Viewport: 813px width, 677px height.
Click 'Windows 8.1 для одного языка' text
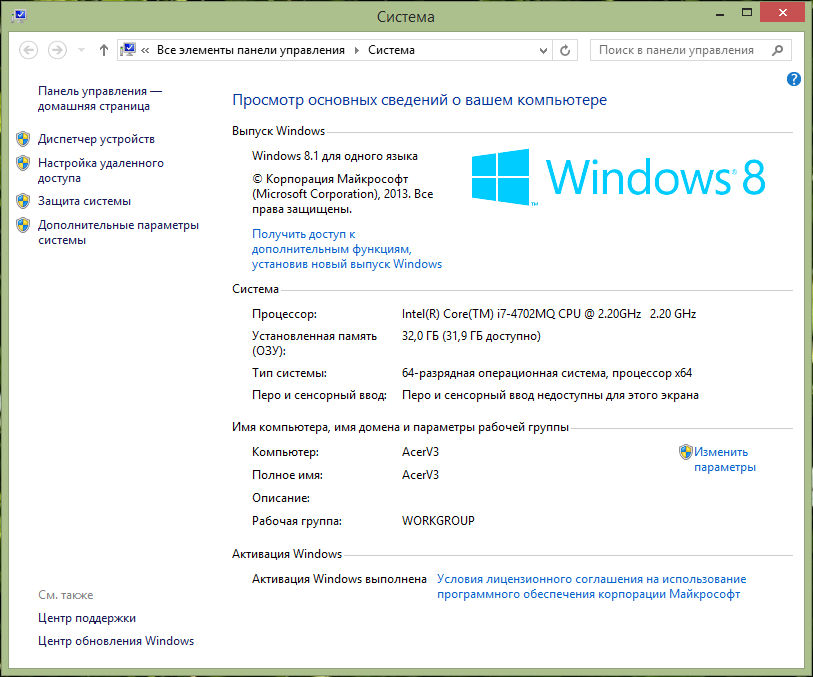click(334, 156)
